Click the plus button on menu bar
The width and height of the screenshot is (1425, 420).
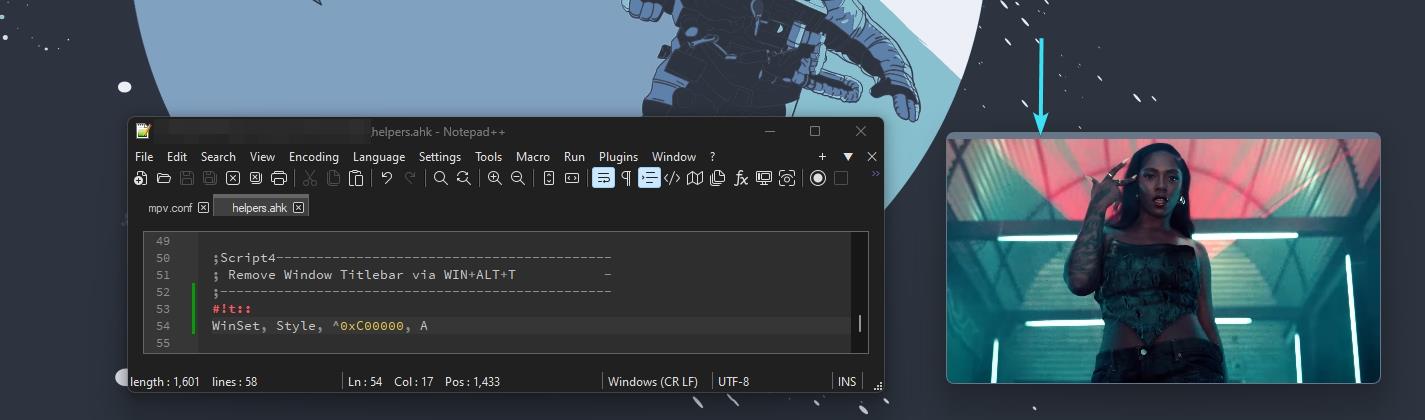(x=823, y=157)
